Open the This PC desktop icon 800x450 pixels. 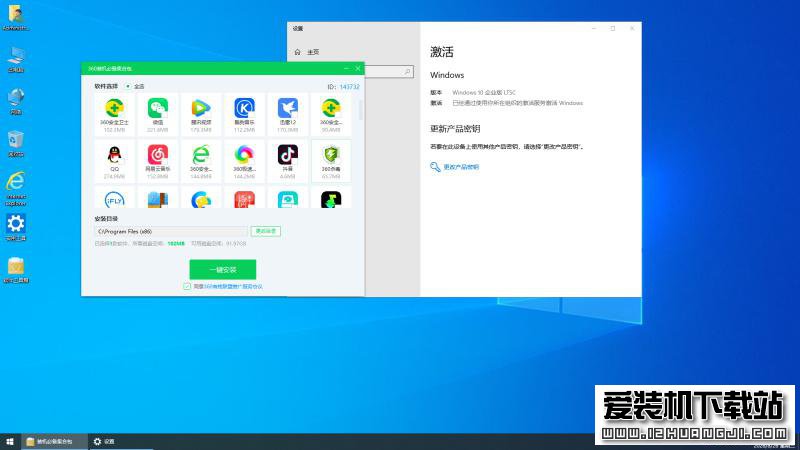(x=16, y=60)
